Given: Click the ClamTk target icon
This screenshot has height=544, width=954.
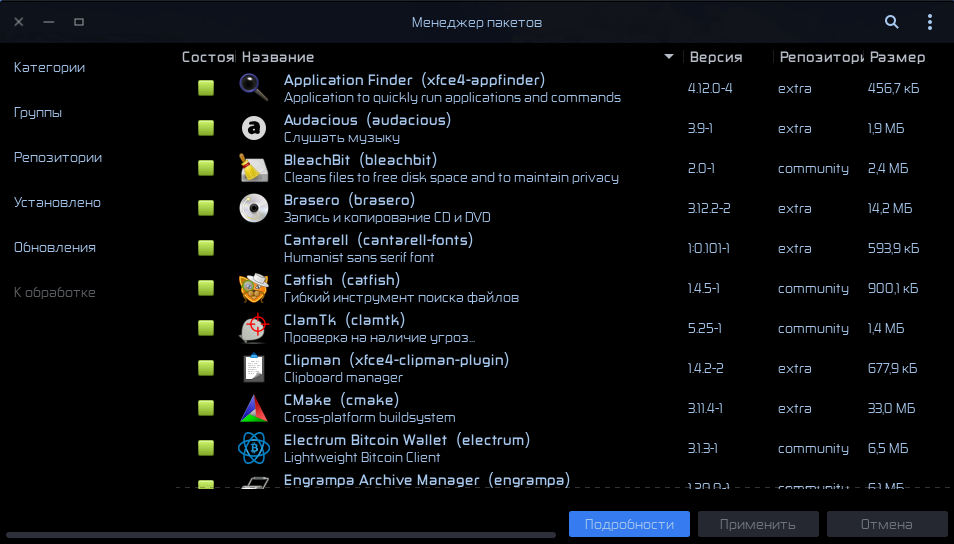Looking at the screenshot, I should coord(254,328).
